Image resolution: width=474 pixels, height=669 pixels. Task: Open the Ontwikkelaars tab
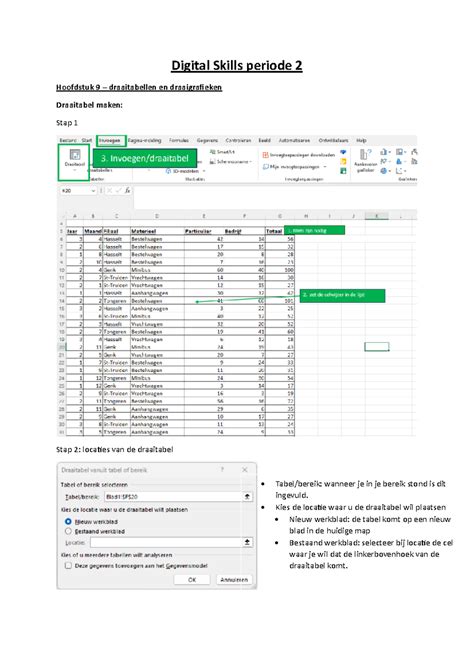[x=333, y=140]
